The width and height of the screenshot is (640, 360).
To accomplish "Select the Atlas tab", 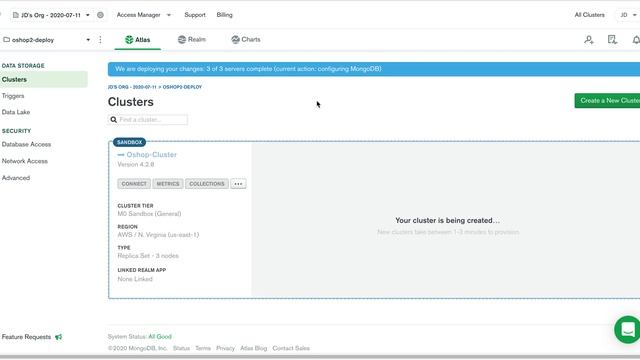I will [138, 40].
